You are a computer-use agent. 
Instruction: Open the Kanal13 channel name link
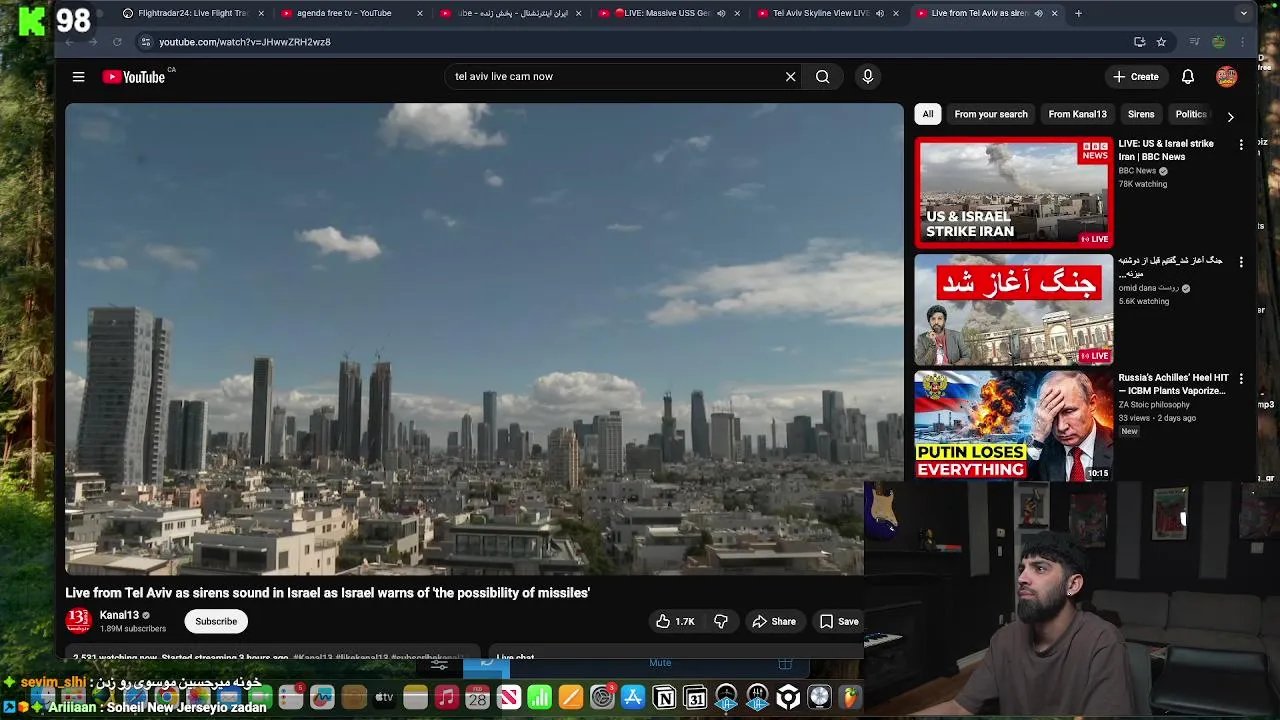point(119,615)
